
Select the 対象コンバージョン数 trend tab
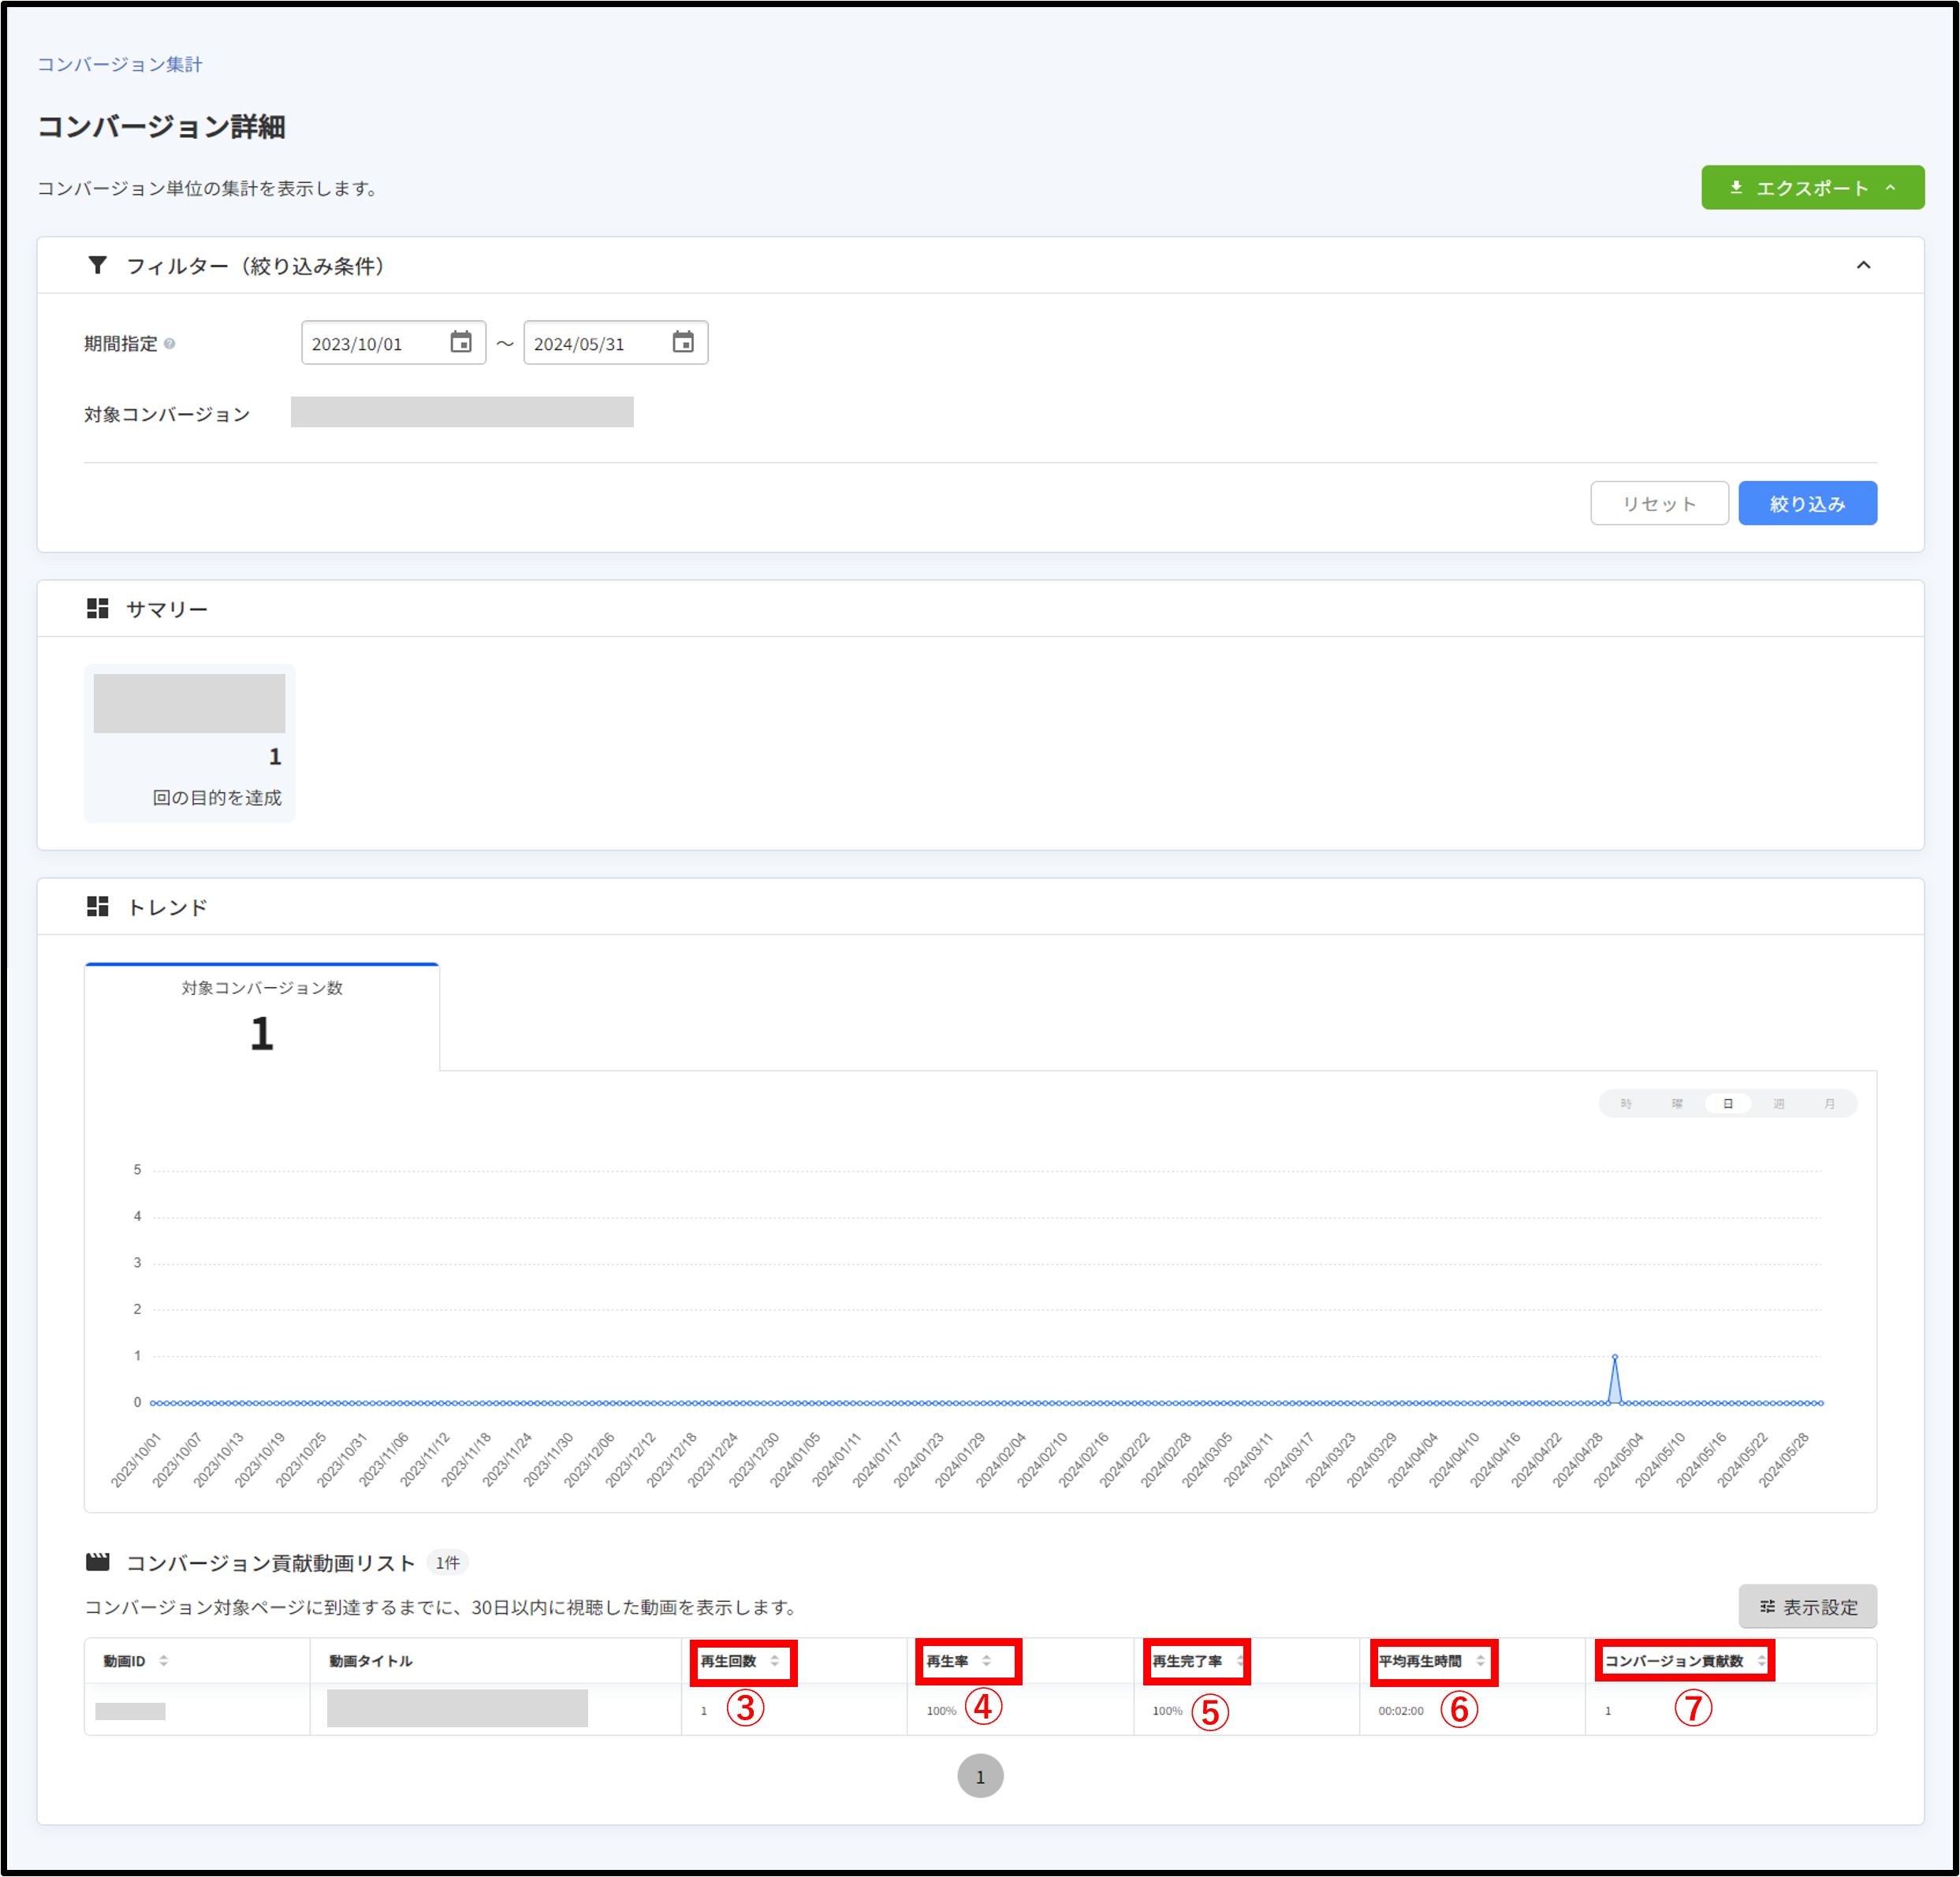pyautogui.click(x=262, y=1016)
